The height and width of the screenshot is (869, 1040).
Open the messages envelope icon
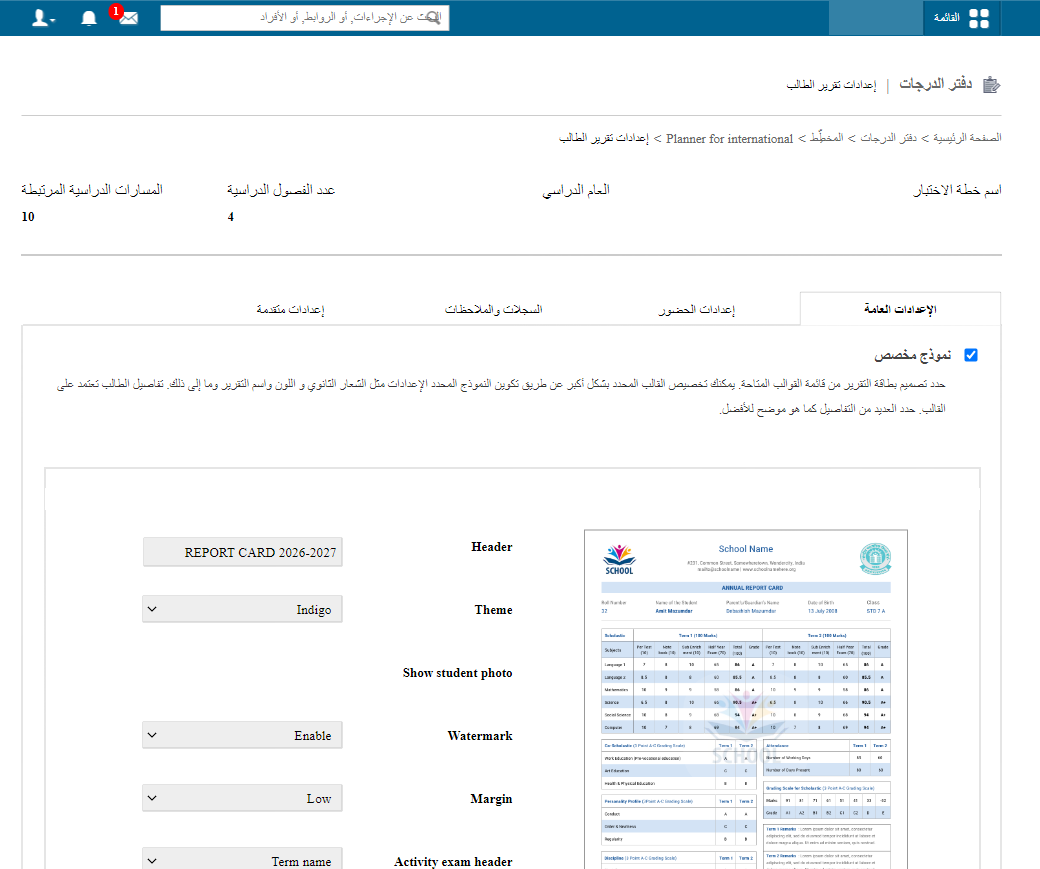coord(129,18)
